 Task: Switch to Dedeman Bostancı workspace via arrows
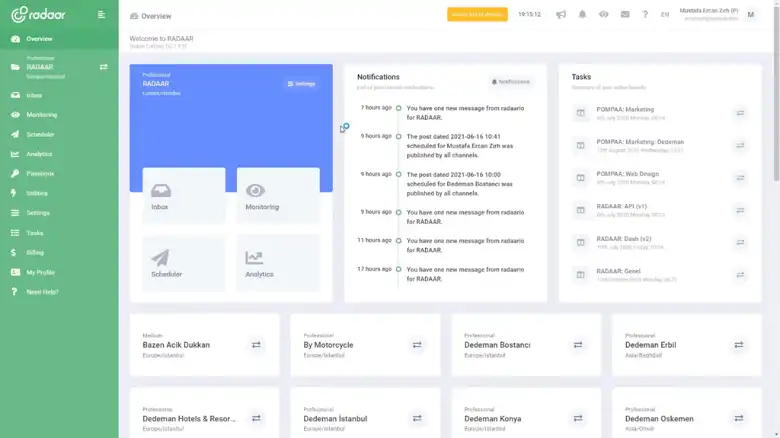578,345
